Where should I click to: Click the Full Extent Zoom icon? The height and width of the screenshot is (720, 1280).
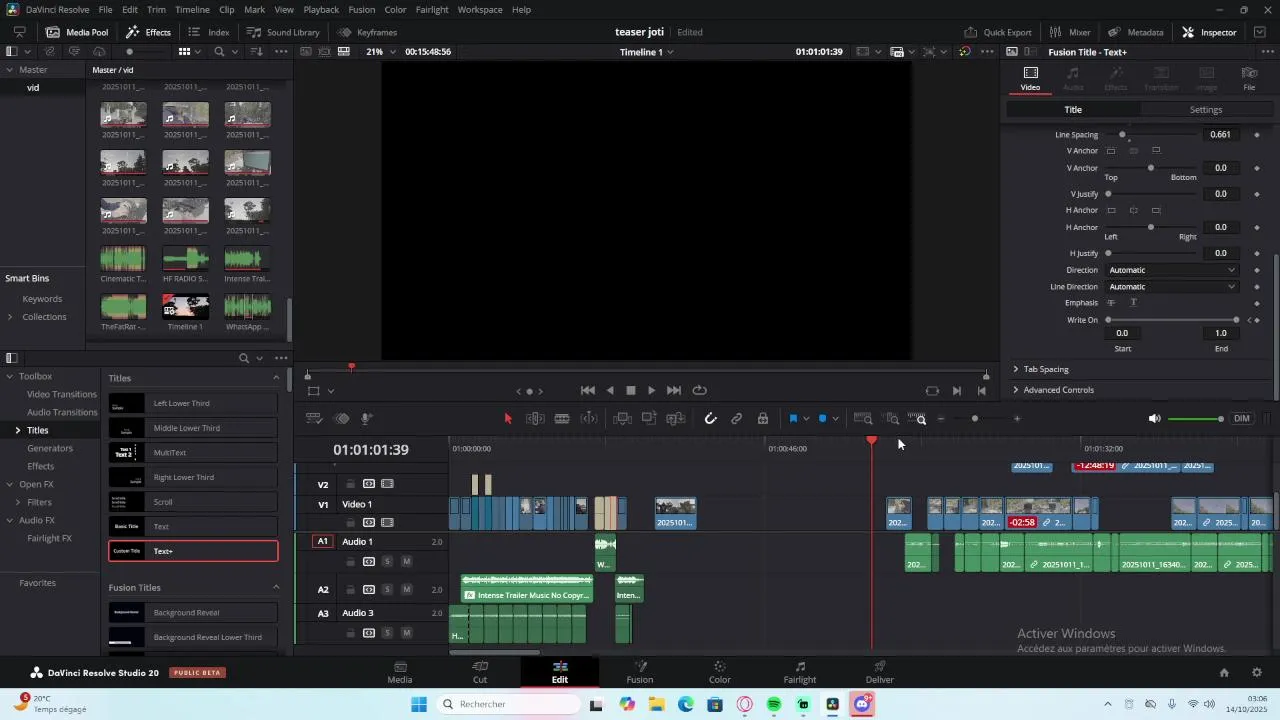coord(864,419)
